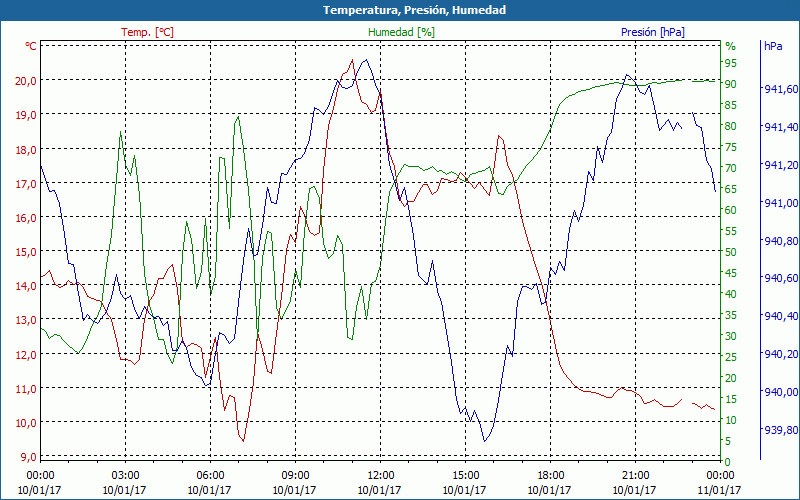Click the '75' humidity axis value
Viewport: 800px width, 500px height.
click(x=731, y=147)
